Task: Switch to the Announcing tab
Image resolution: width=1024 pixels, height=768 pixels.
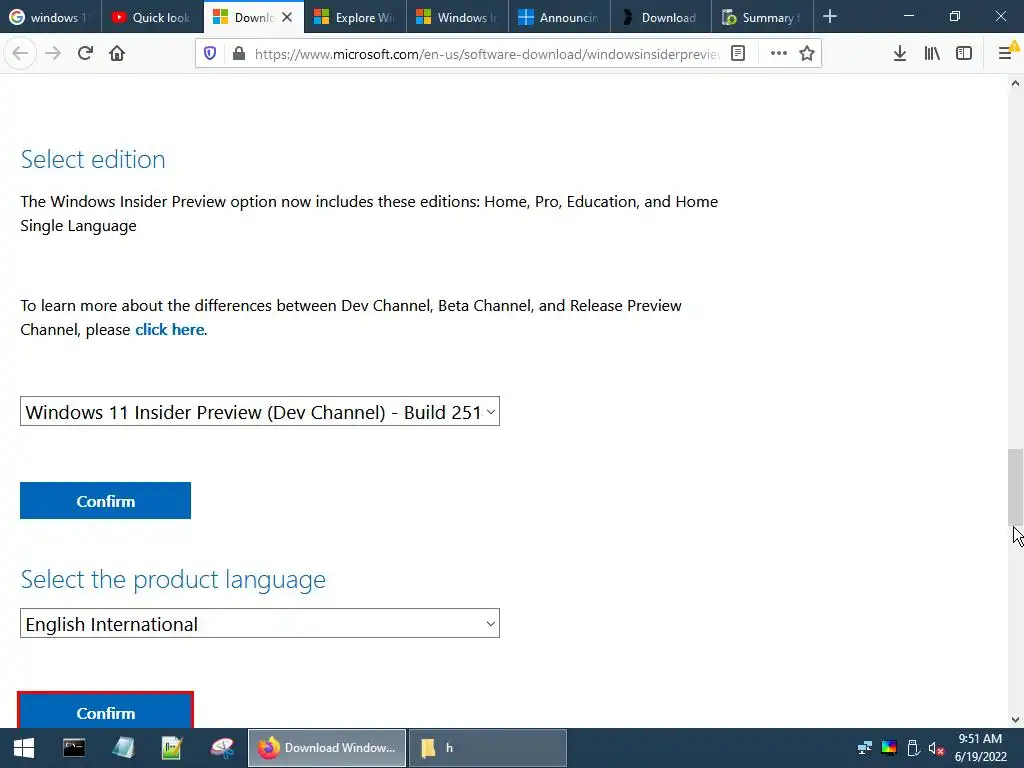Action: click(559, 17)
